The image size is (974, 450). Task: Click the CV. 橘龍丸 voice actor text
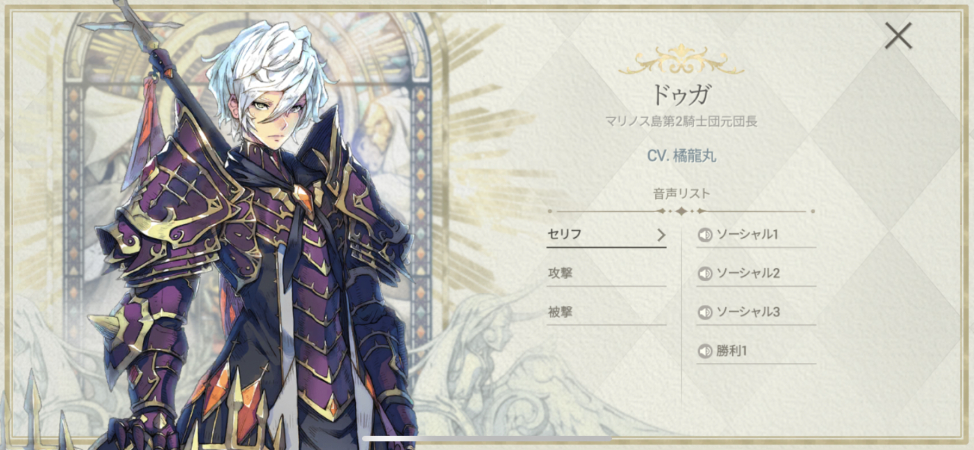click(x=681, y=154)
